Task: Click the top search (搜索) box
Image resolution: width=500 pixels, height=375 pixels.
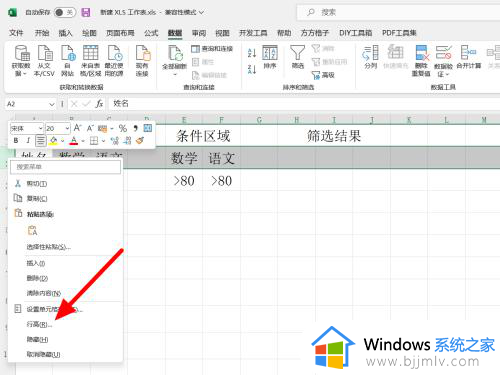Action: tap(398, 13)
